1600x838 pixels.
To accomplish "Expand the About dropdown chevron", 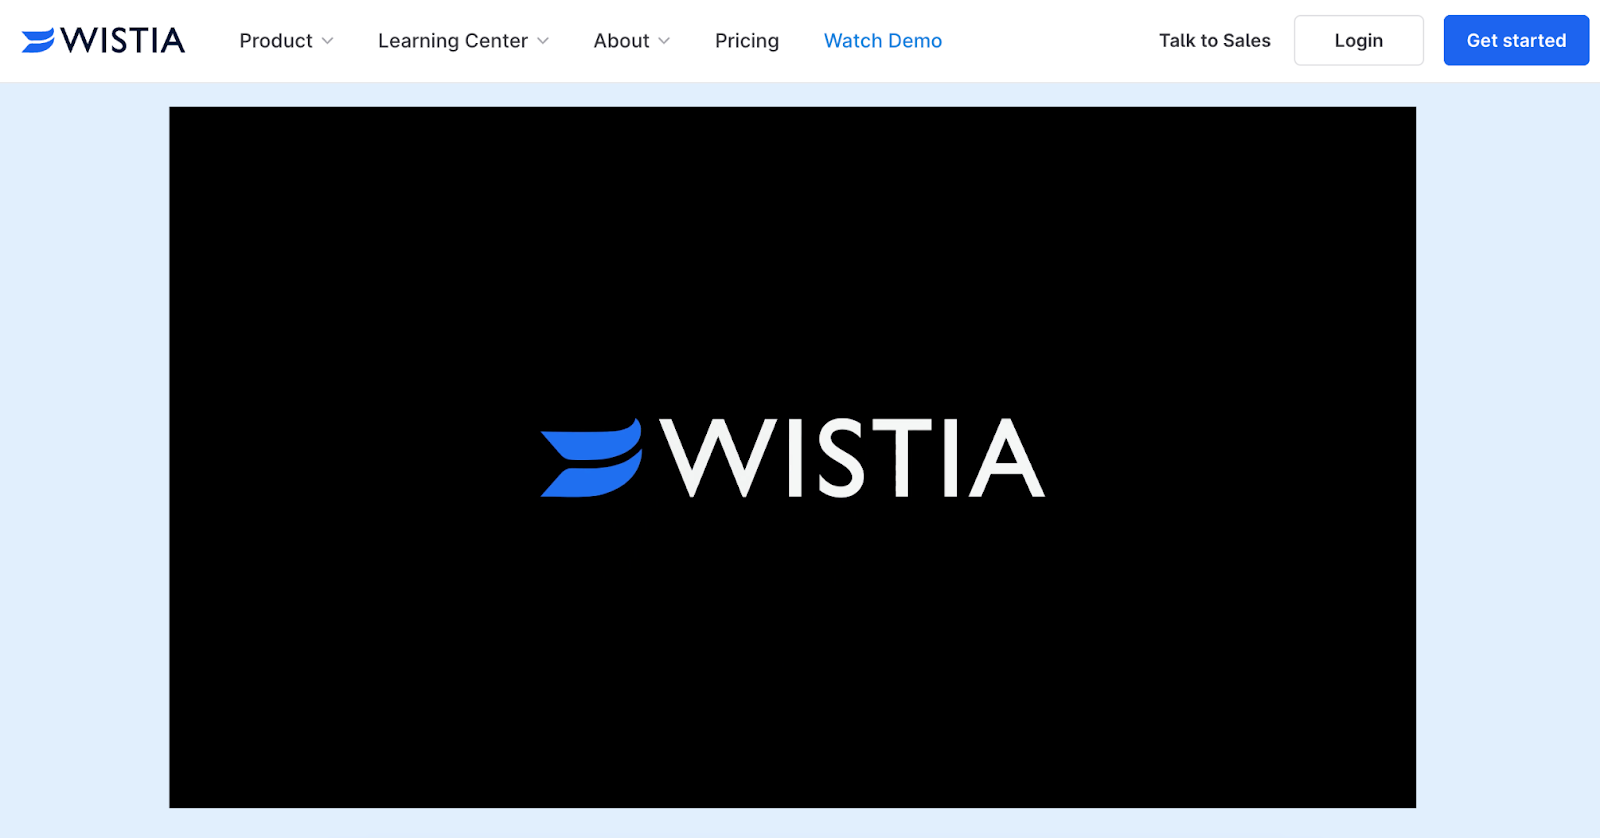I will (x=664, y=41).
